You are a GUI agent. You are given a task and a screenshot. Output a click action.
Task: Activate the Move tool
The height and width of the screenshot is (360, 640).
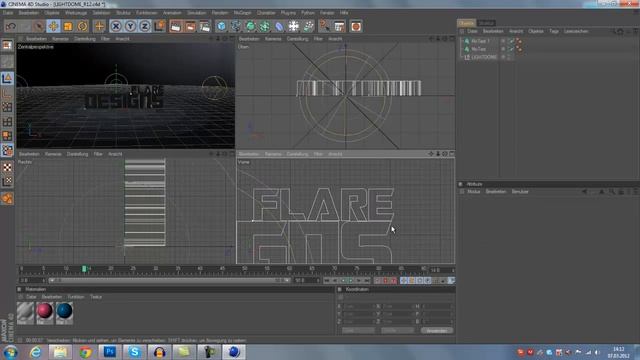[53, 26]
